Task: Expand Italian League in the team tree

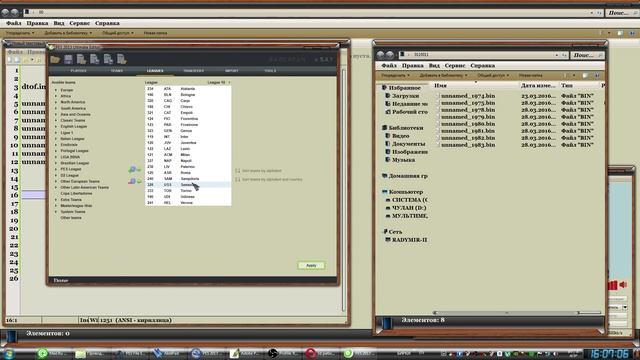Action: pyautogui.click(x=56, y=139)
